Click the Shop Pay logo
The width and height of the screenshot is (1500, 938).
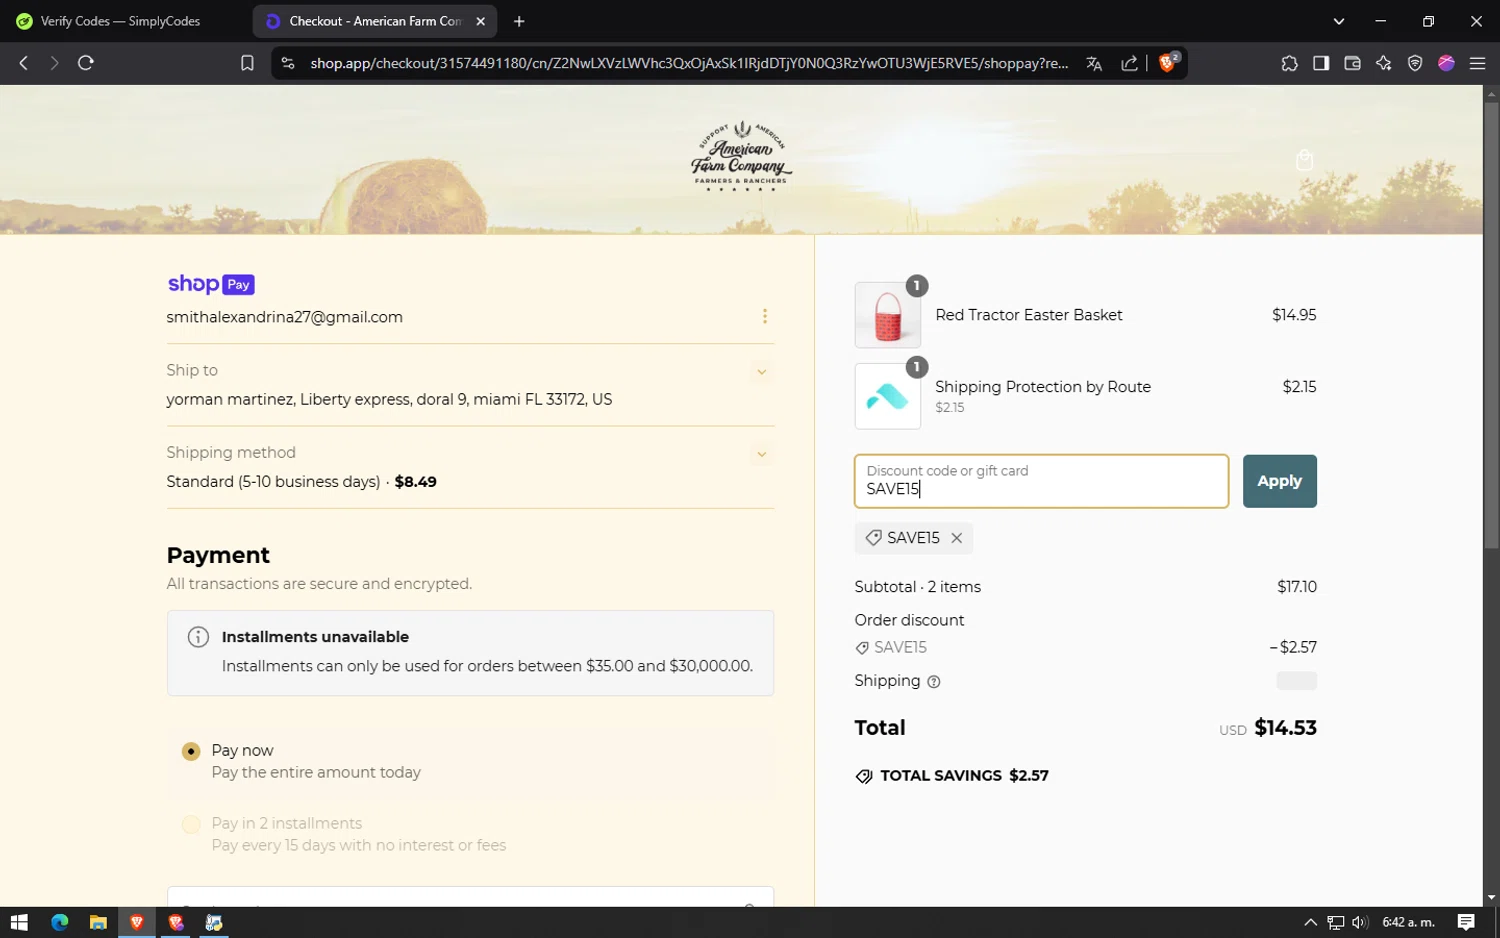coord(211,284)
